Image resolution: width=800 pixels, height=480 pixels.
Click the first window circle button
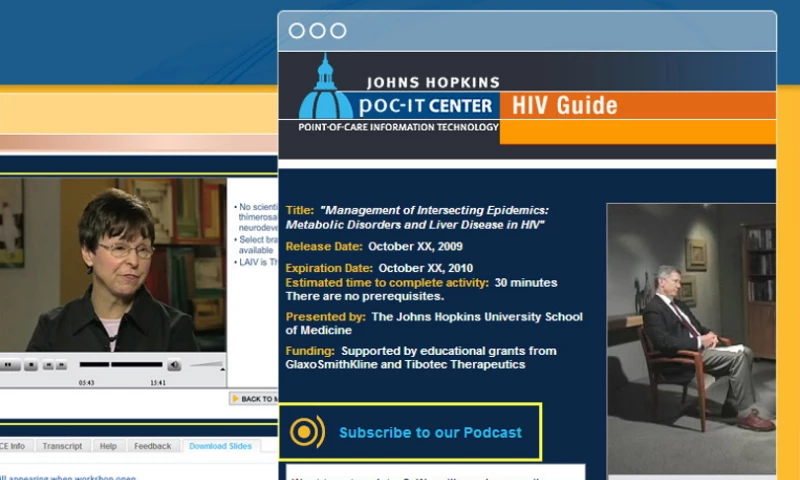coord(297,31)
